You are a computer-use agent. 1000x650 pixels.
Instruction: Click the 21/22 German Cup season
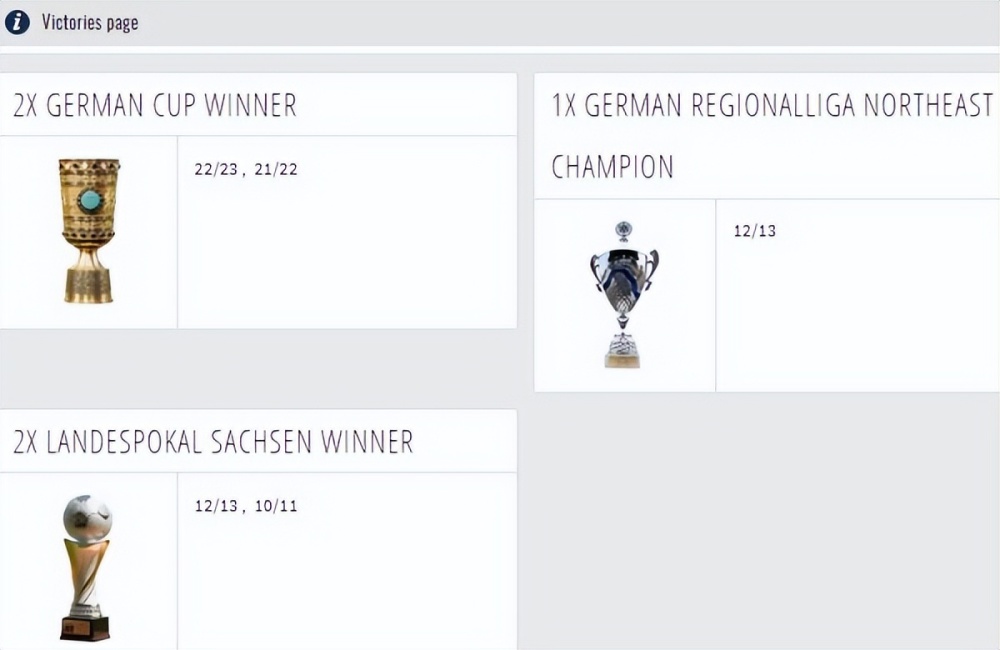tap(276, 169)
